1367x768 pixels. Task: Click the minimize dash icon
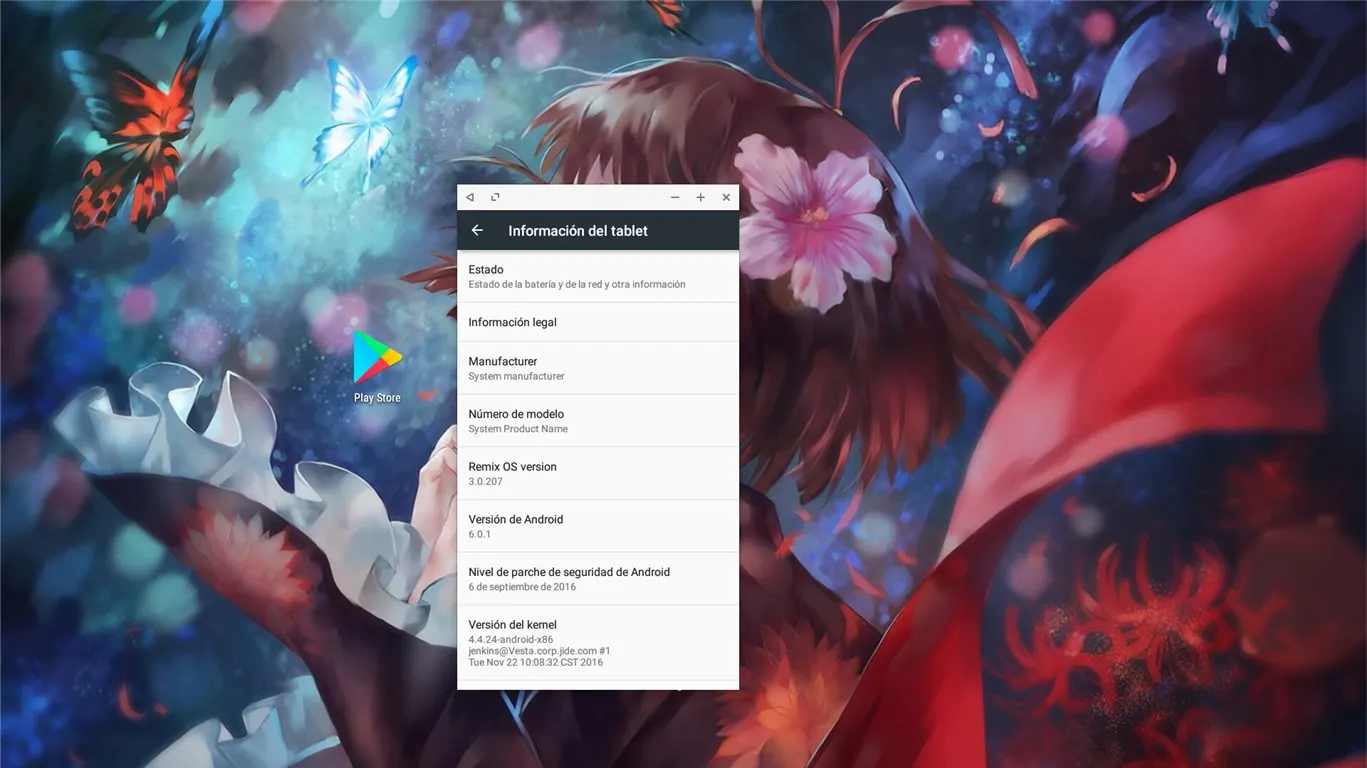pyautogui.click(x=674, y=197)
